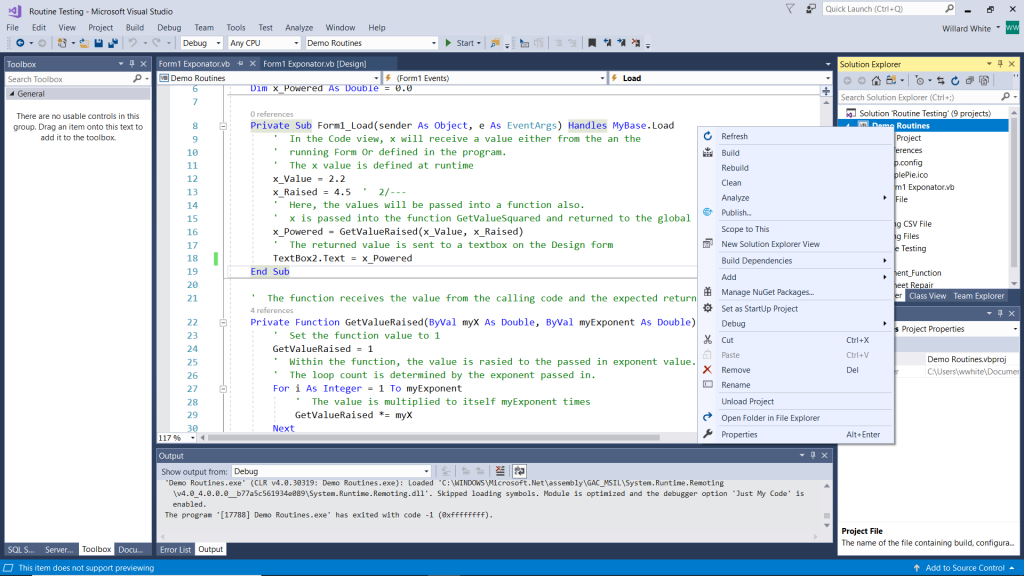
Task: Click the bookmark icon in main toolbar
Action: pos(592,43)
